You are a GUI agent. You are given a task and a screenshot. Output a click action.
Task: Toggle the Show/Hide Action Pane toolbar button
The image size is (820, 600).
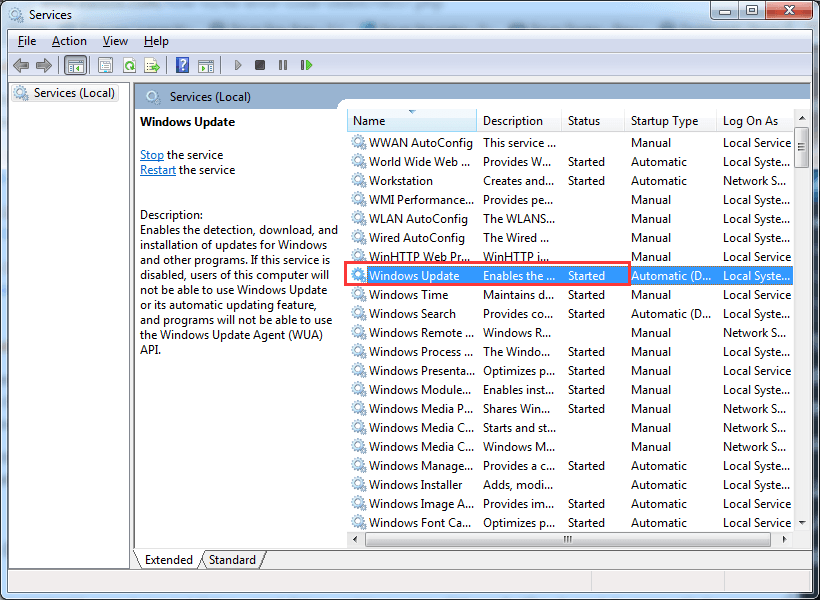coord(205,65)
